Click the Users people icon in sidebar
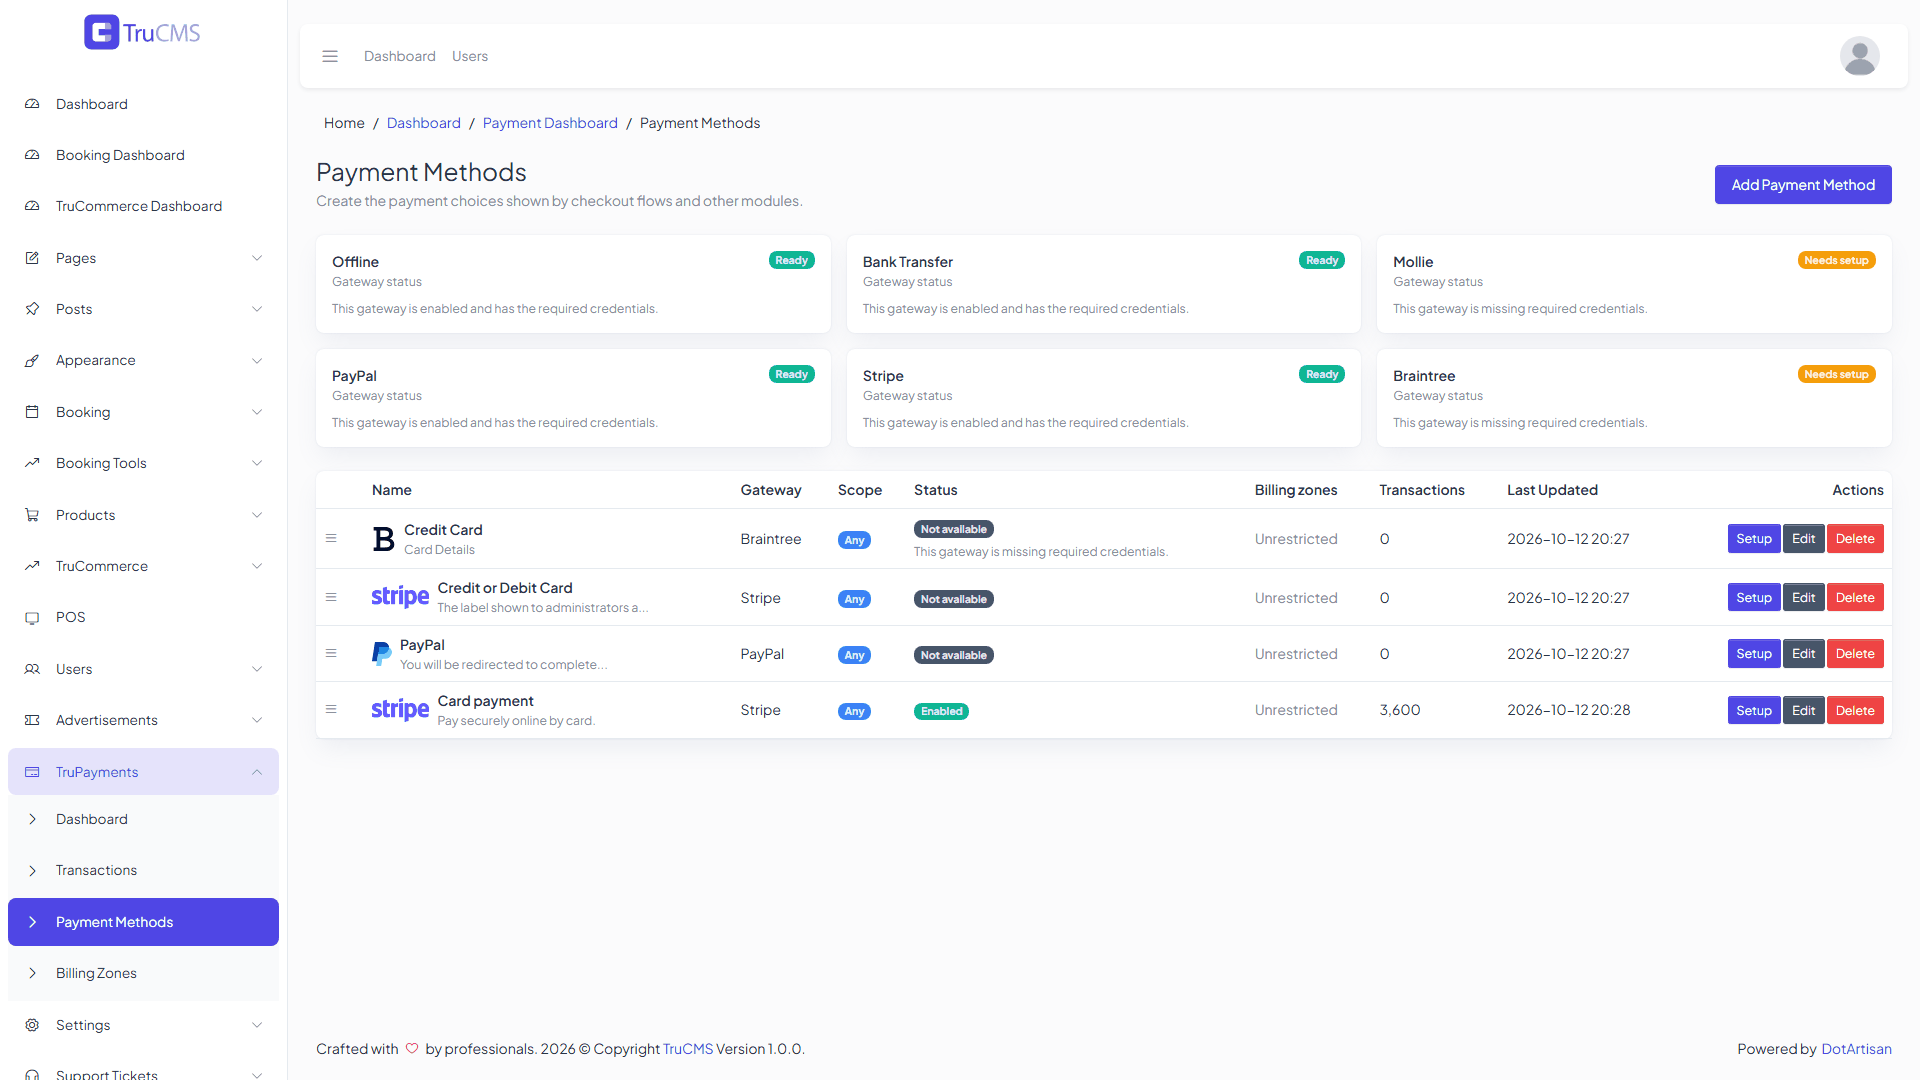The image size is (1920, 1080). click(x=32, y=669)
